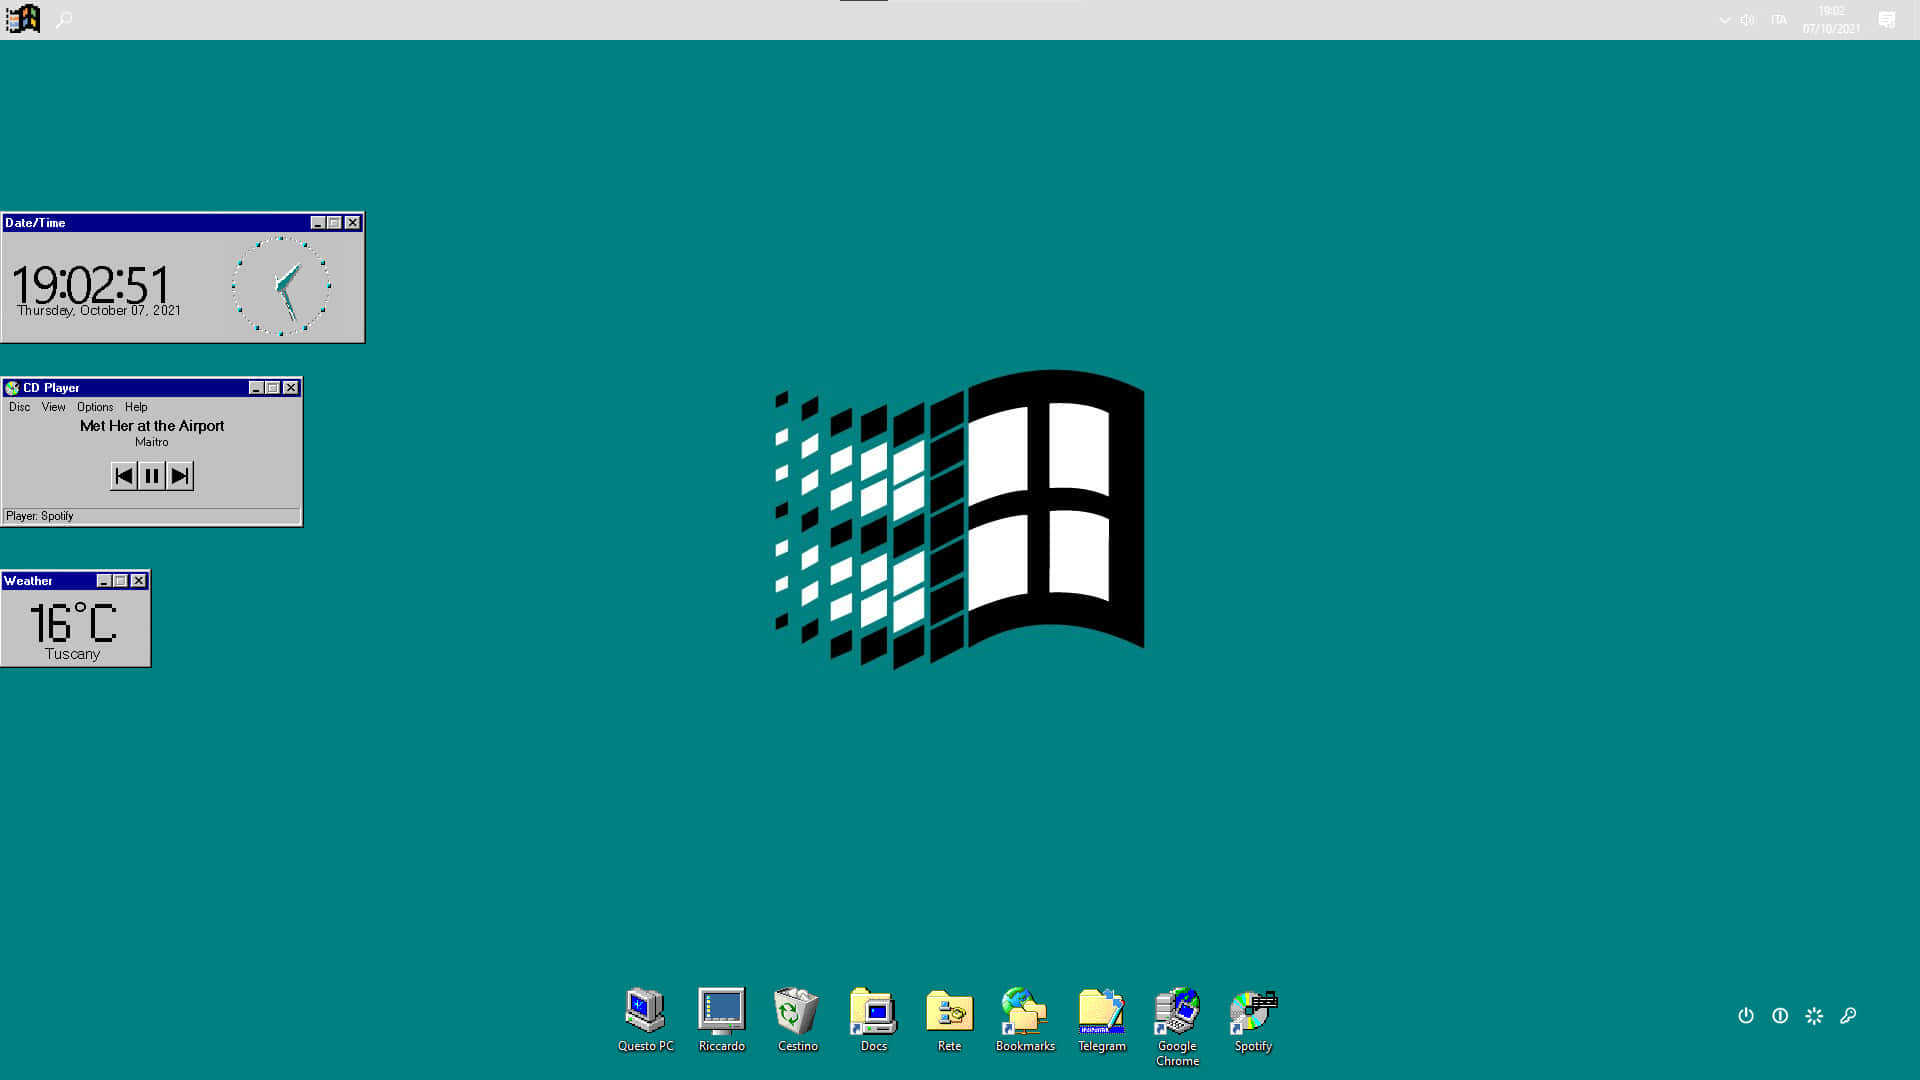1920x1080 pixels.
Task: Open the Help menu in CD Player
Action: [136, 407]
